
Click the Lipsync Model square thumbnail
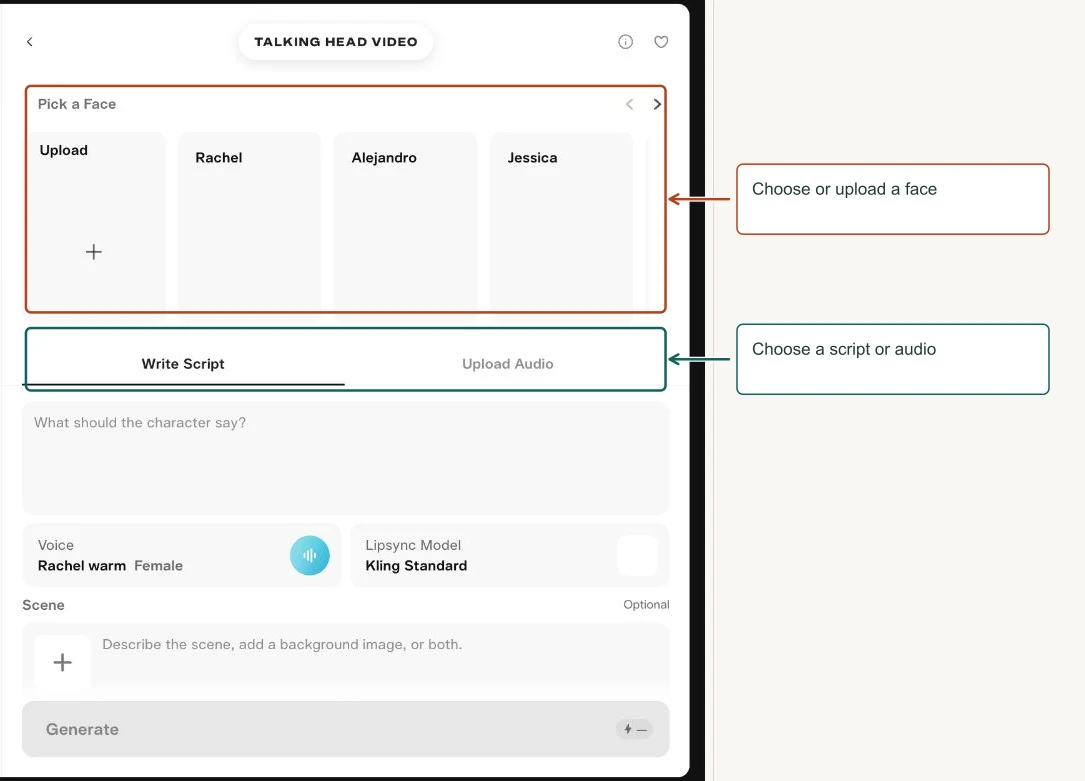(x=637, y=555)
